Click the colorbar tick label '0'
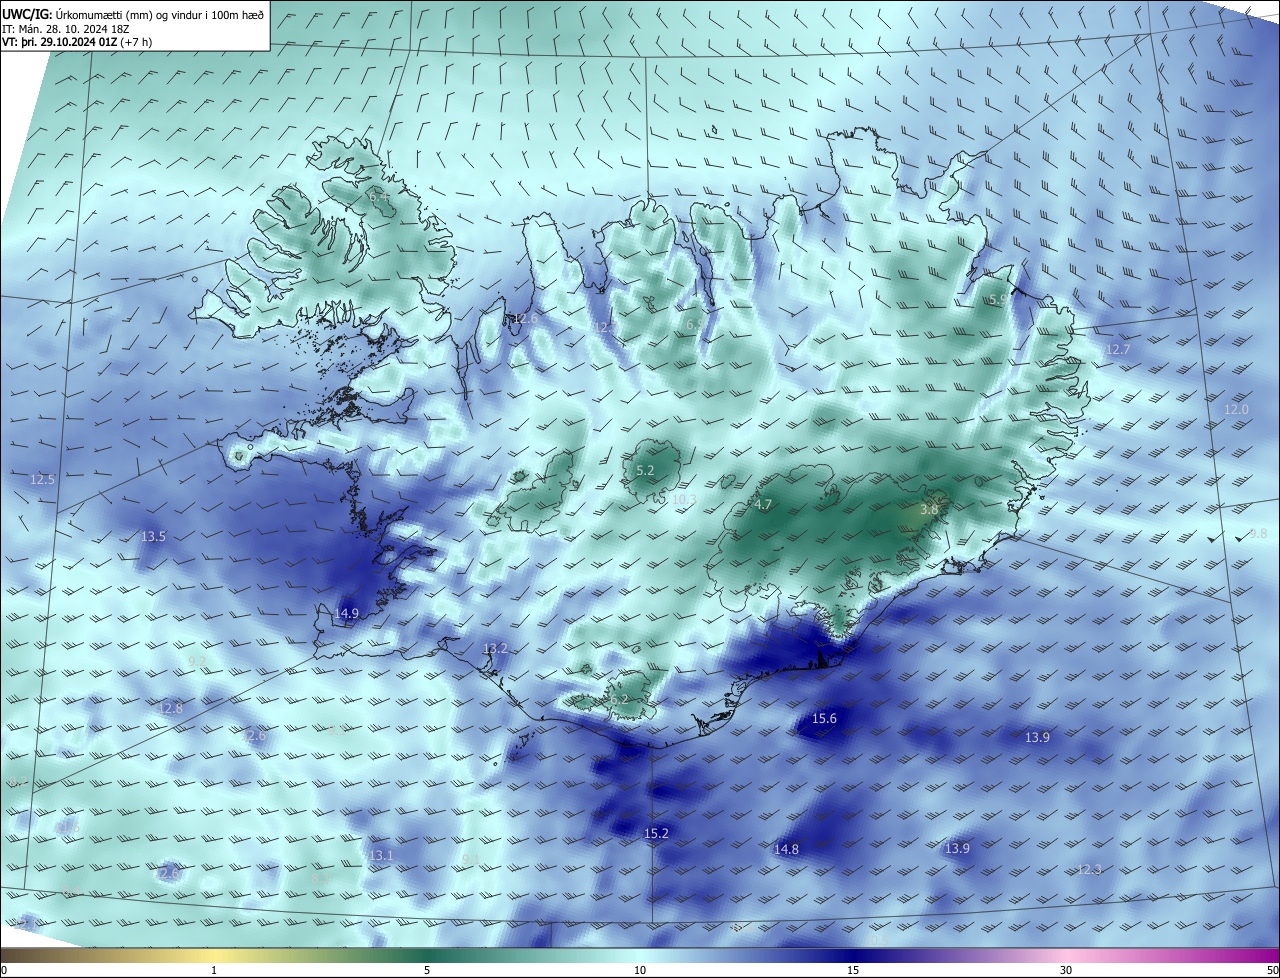This screenshot has height=978, width=1280. [x=4, y=970]
